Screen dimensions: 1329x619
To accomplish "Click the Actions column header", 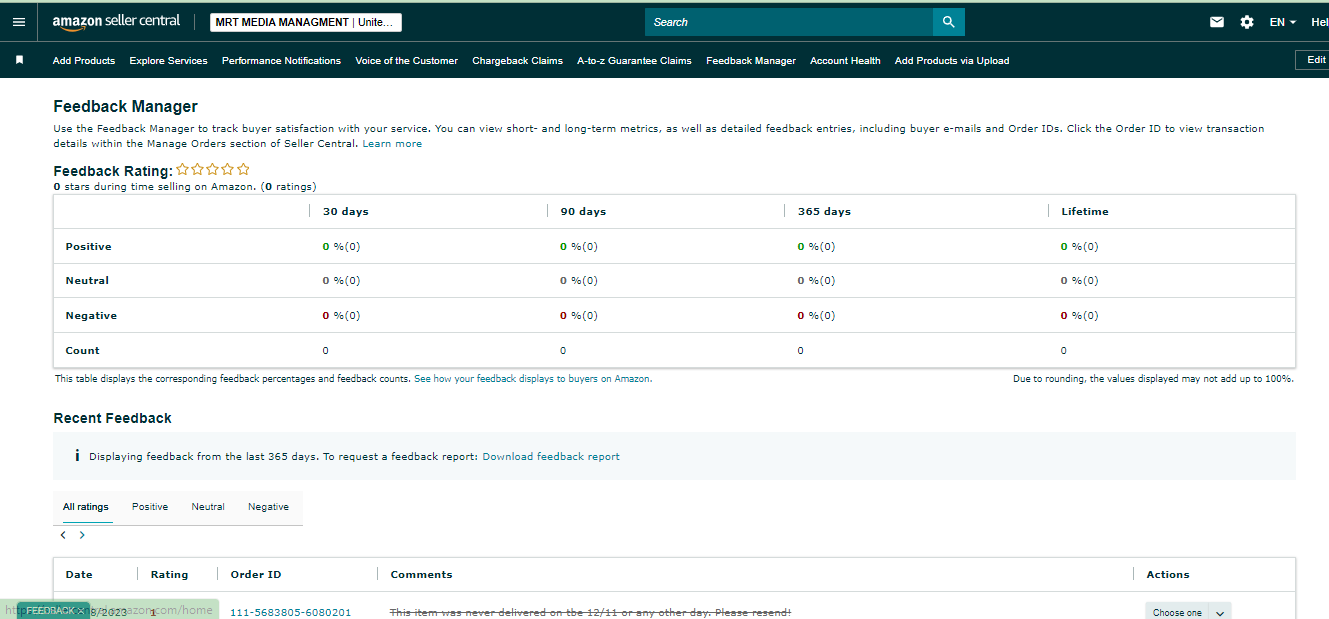I will point(1168,575).
